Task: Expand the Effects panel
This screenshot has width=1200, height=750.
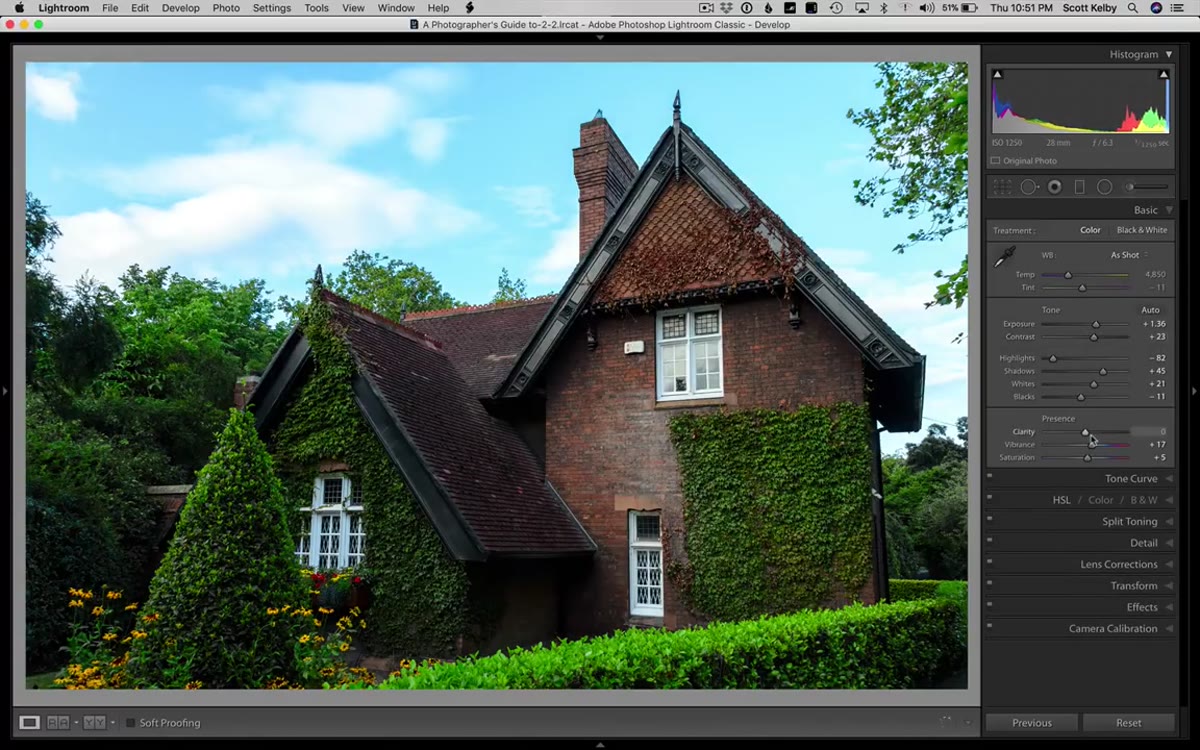Action: point(1168,607)
